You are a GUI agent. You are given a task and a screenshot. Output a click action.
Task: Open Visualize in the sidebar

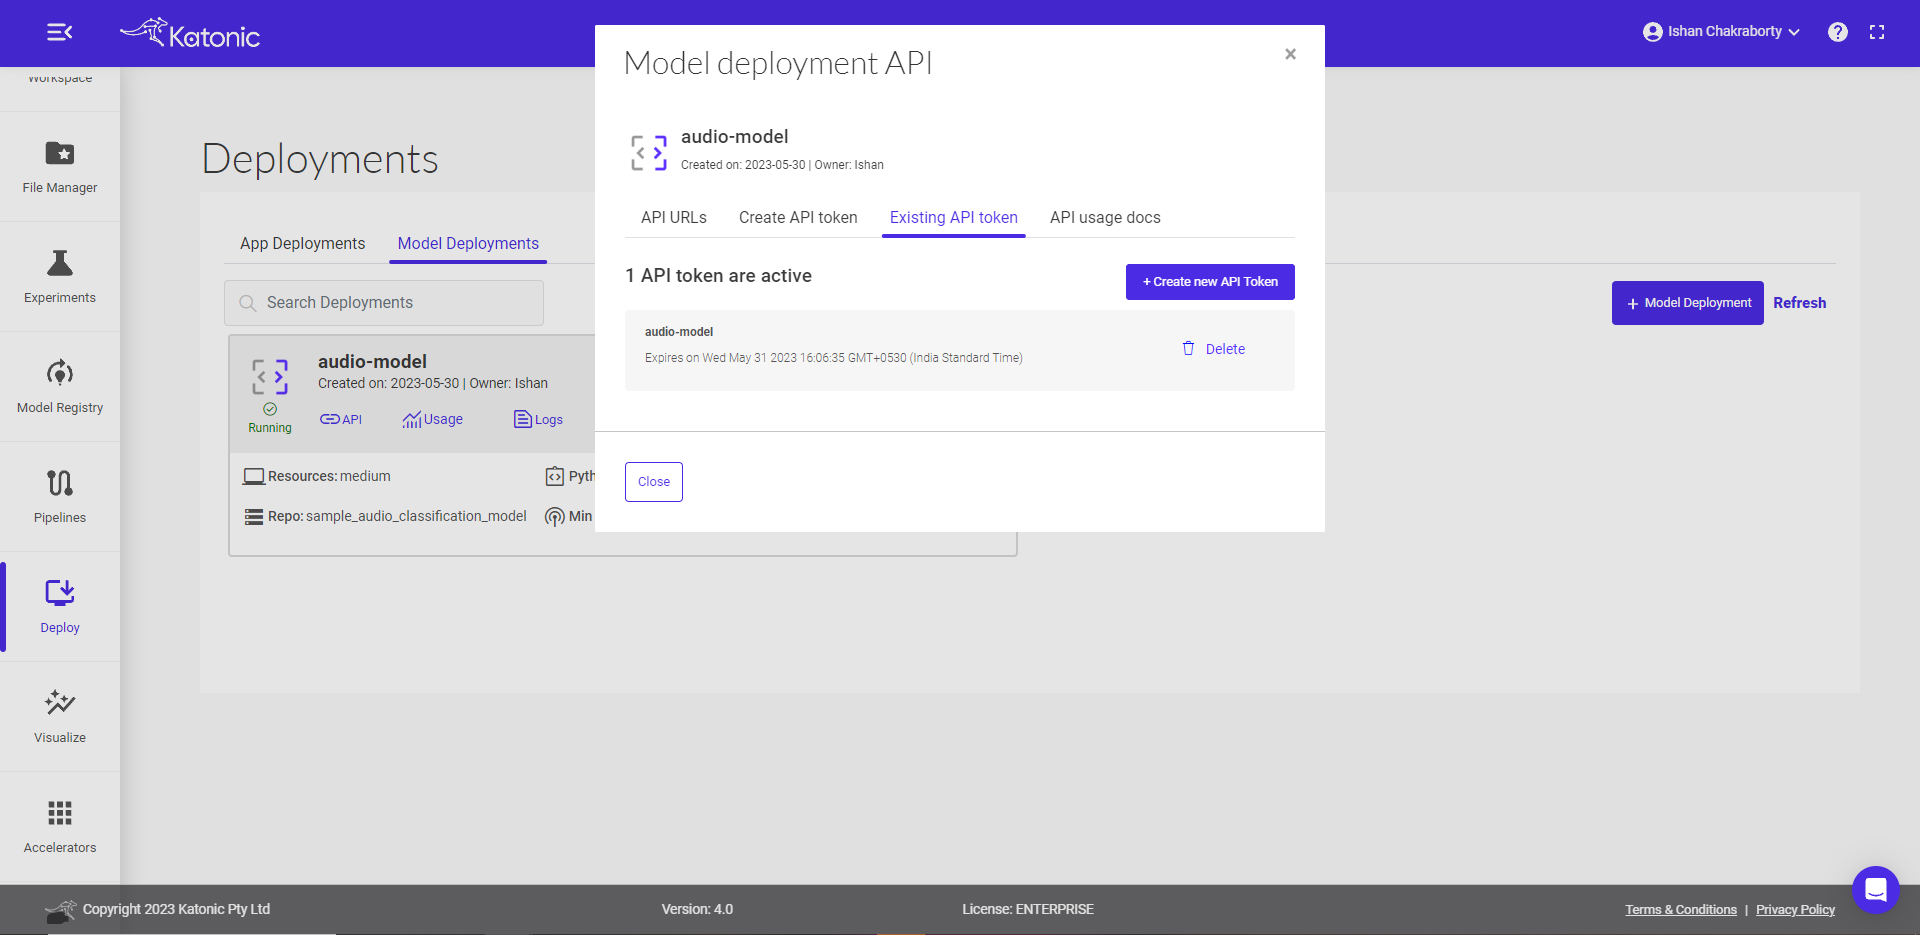pyautogui.click(x=60, y=717)
